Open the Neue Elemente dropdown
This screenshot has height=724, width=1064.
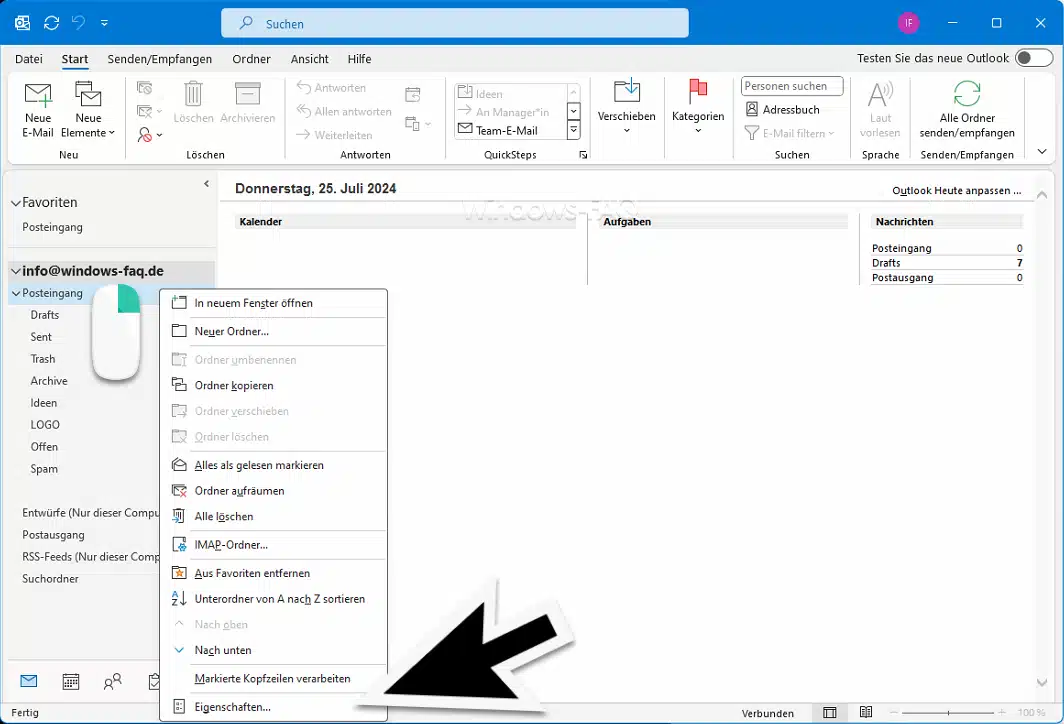point(88,110)
